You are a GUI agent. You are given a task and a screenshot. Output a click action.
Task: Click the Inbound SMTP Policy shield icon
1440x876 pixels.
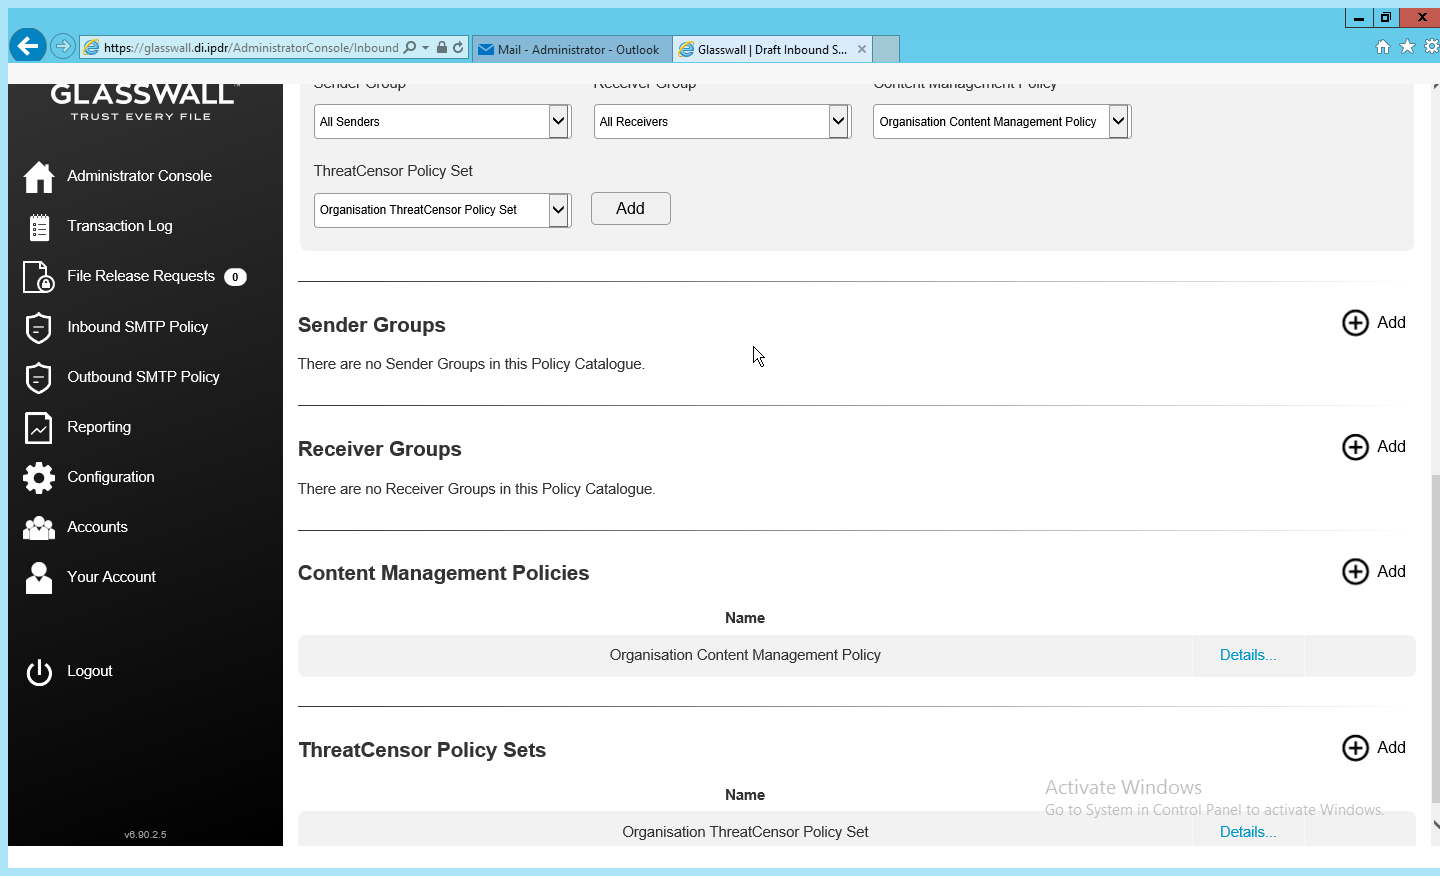point(38,327)
